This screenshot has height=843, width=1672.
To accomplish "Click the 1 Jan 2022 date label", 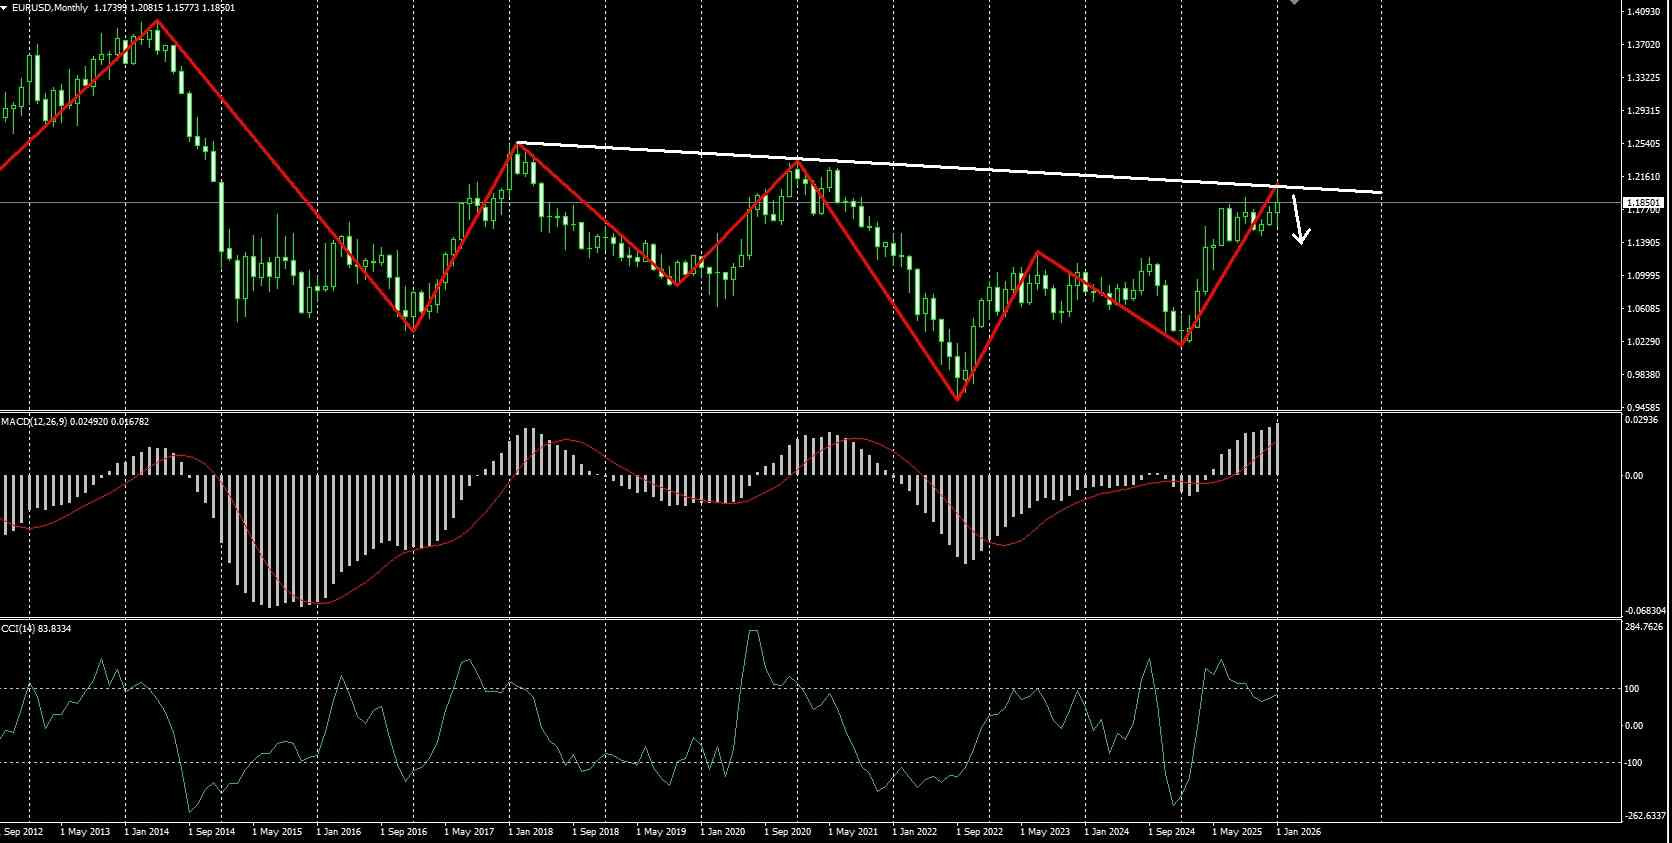I will tap(915, 831).
